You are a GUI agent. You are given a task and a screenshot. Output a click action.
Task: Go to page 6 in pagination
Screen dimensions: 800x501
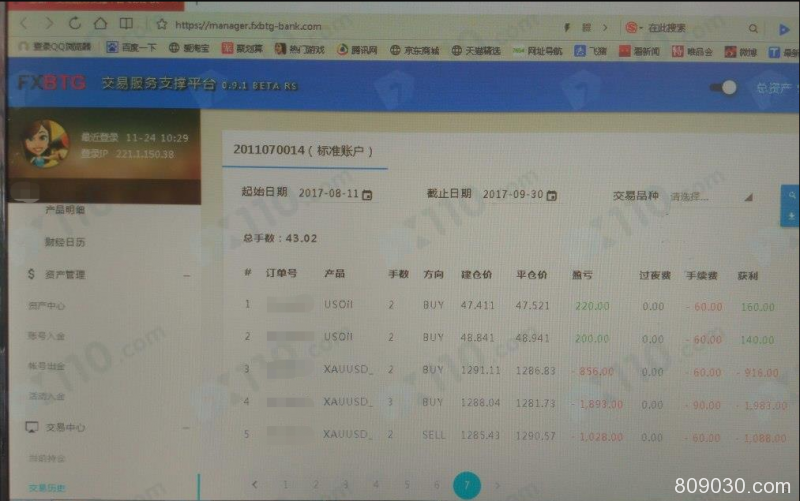437,485
